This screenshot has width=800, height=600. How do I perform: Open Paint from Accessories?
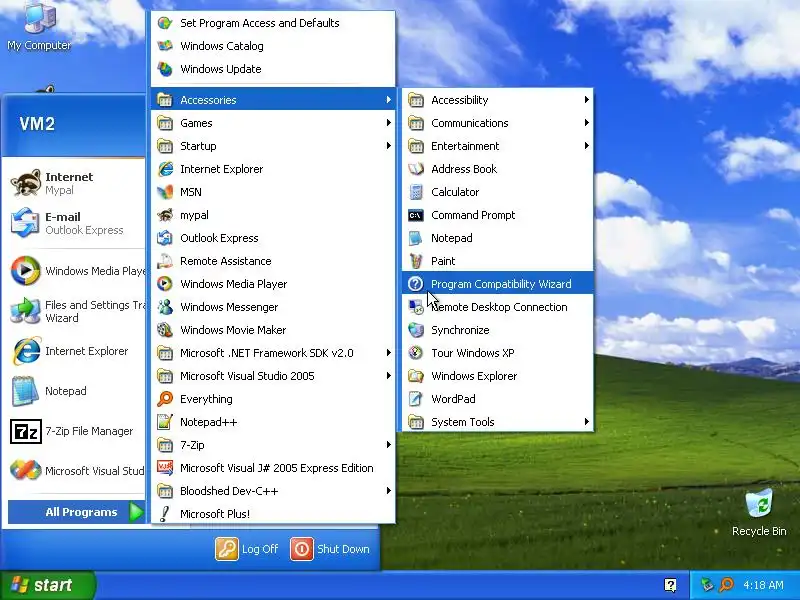tap(497, 261)
